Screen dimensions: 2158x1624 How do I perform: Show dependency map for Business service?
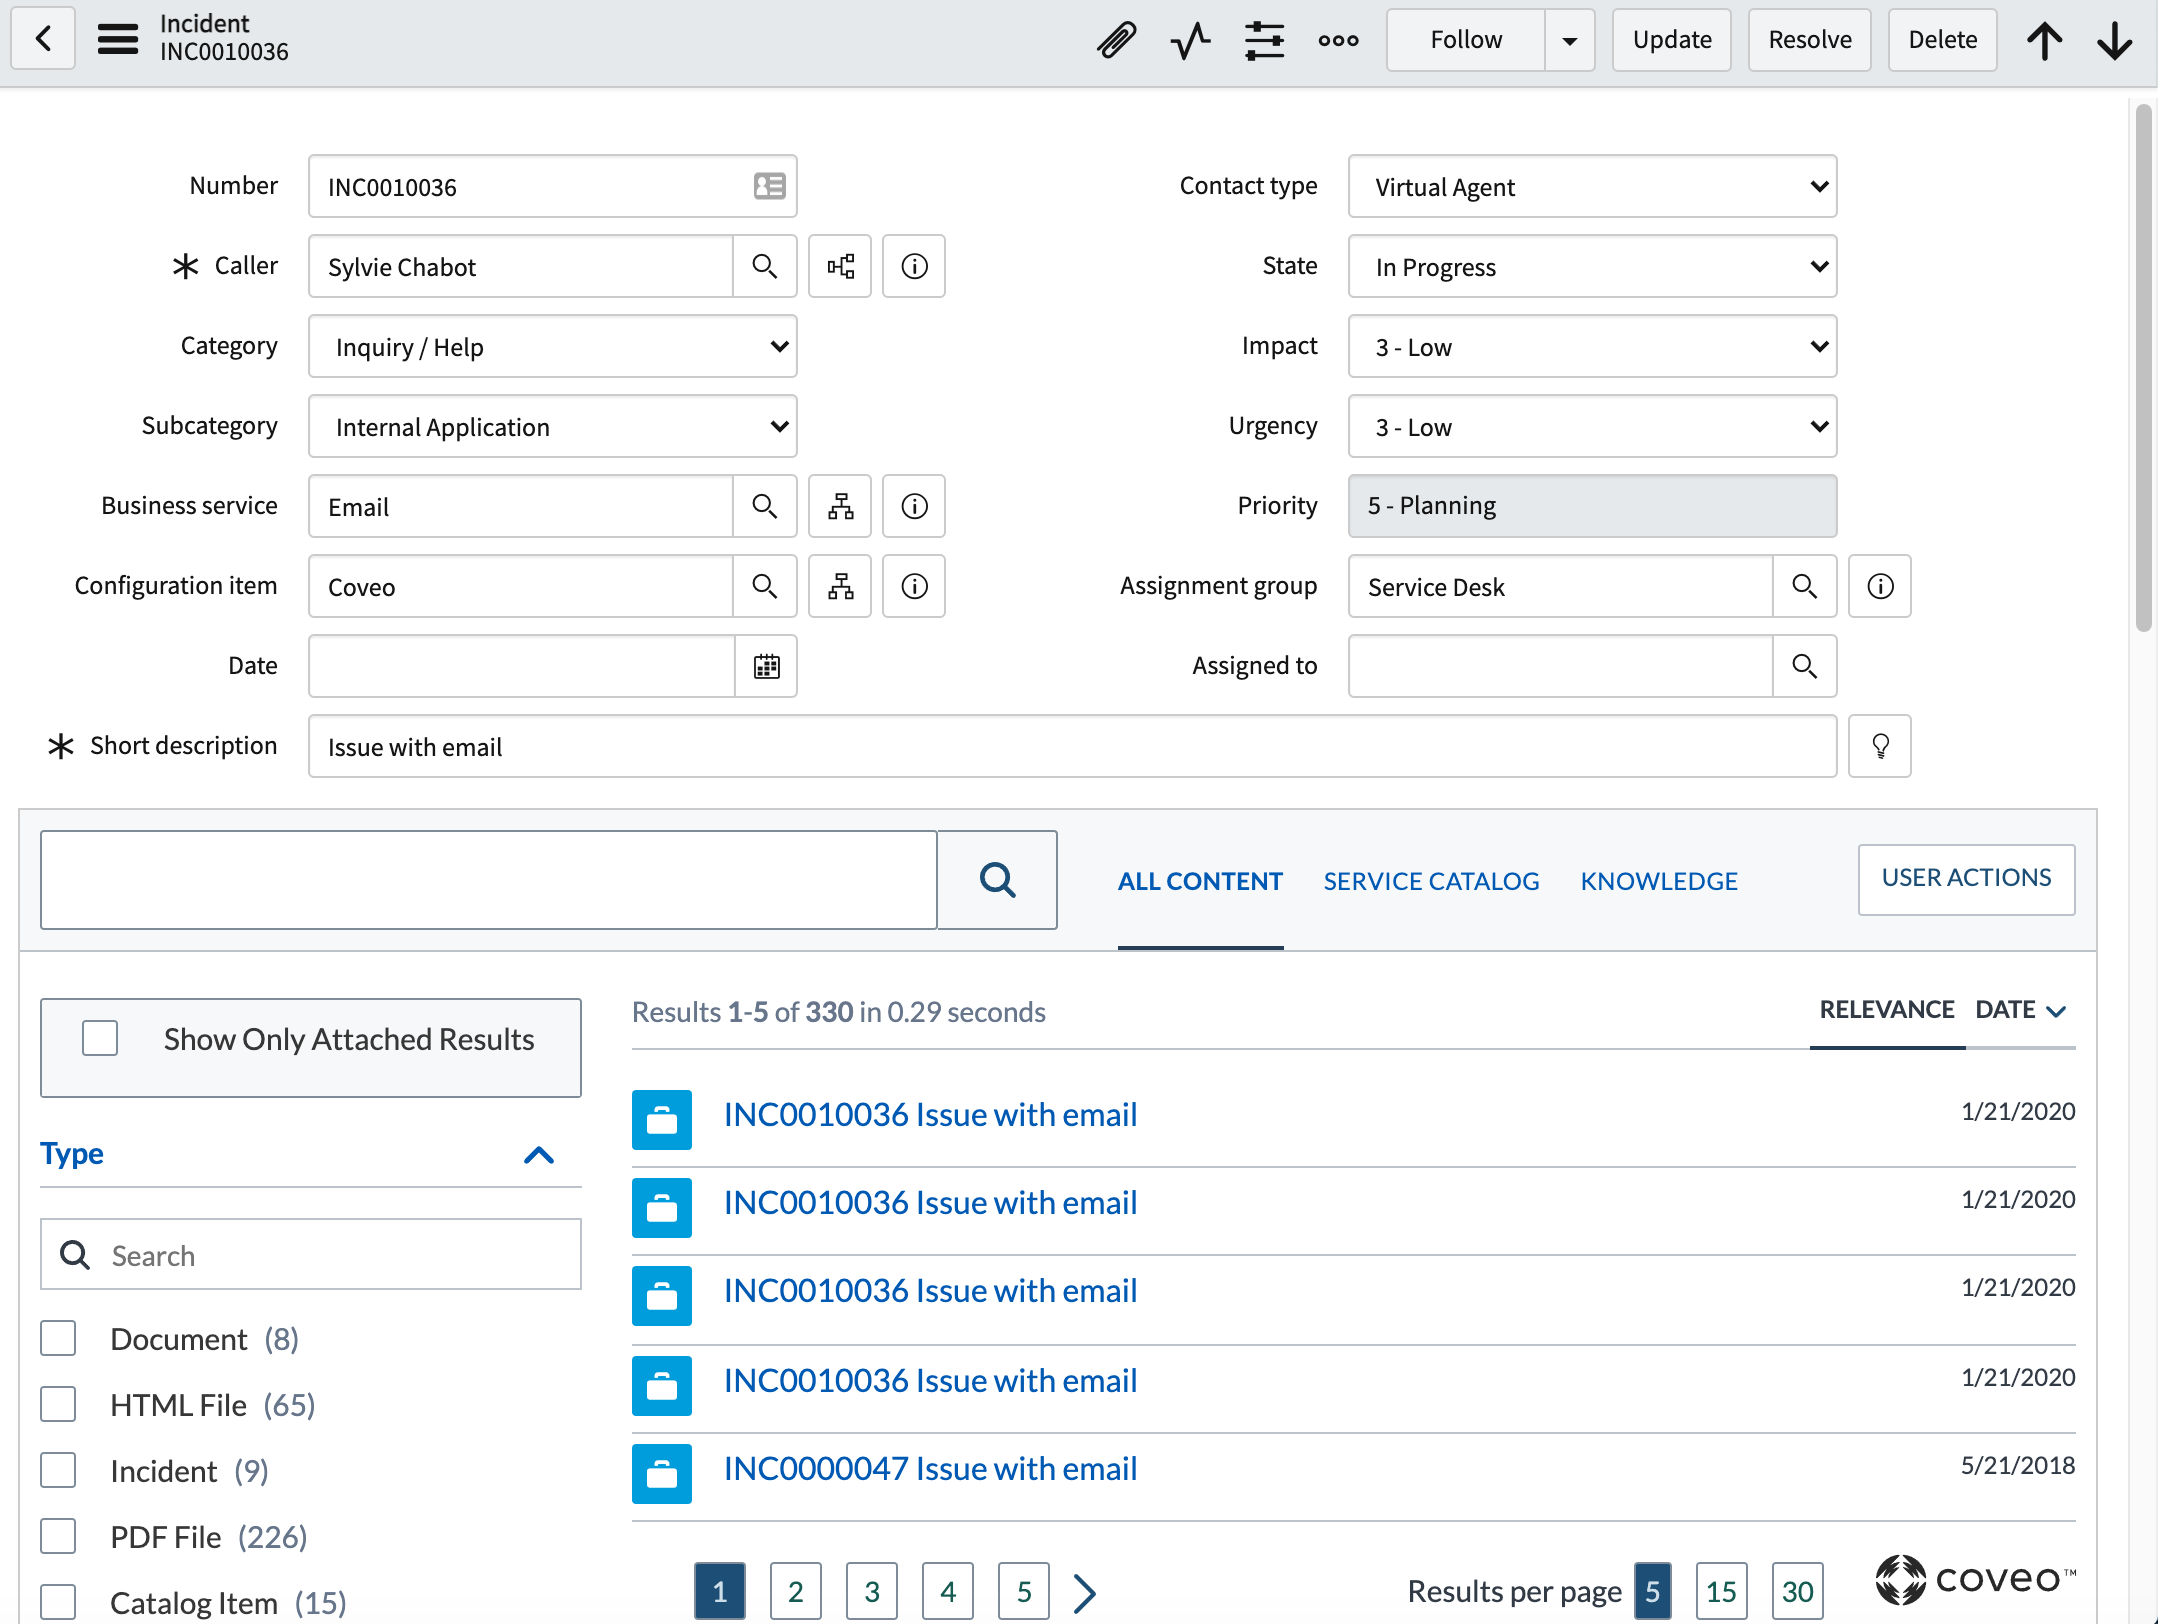tap(840, 506)
